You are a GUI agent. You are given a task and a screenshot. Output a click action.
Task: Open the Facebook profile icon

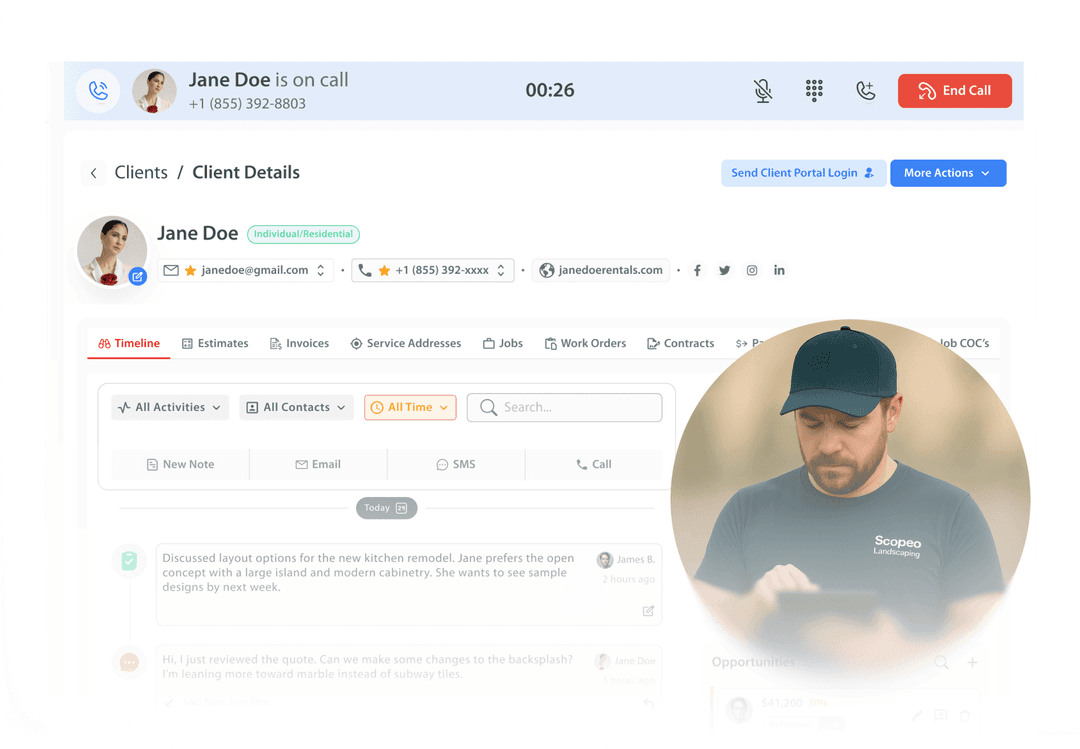697,270
